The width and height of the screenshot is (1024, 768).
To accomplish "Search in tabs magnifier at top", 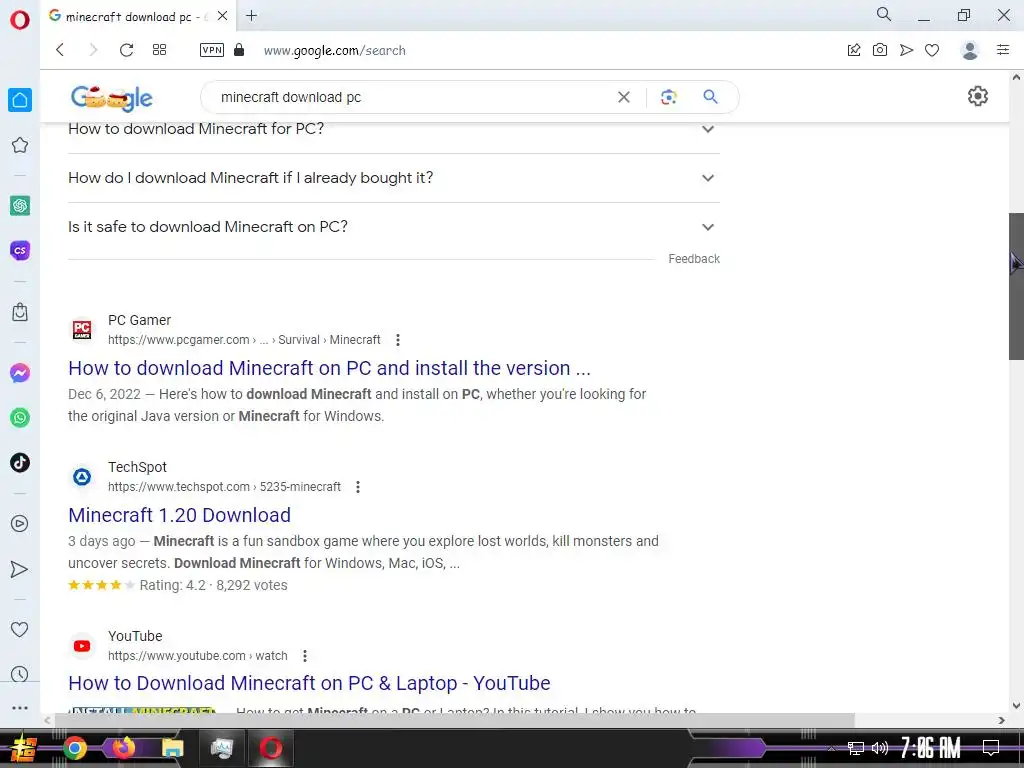I will 884,14.
